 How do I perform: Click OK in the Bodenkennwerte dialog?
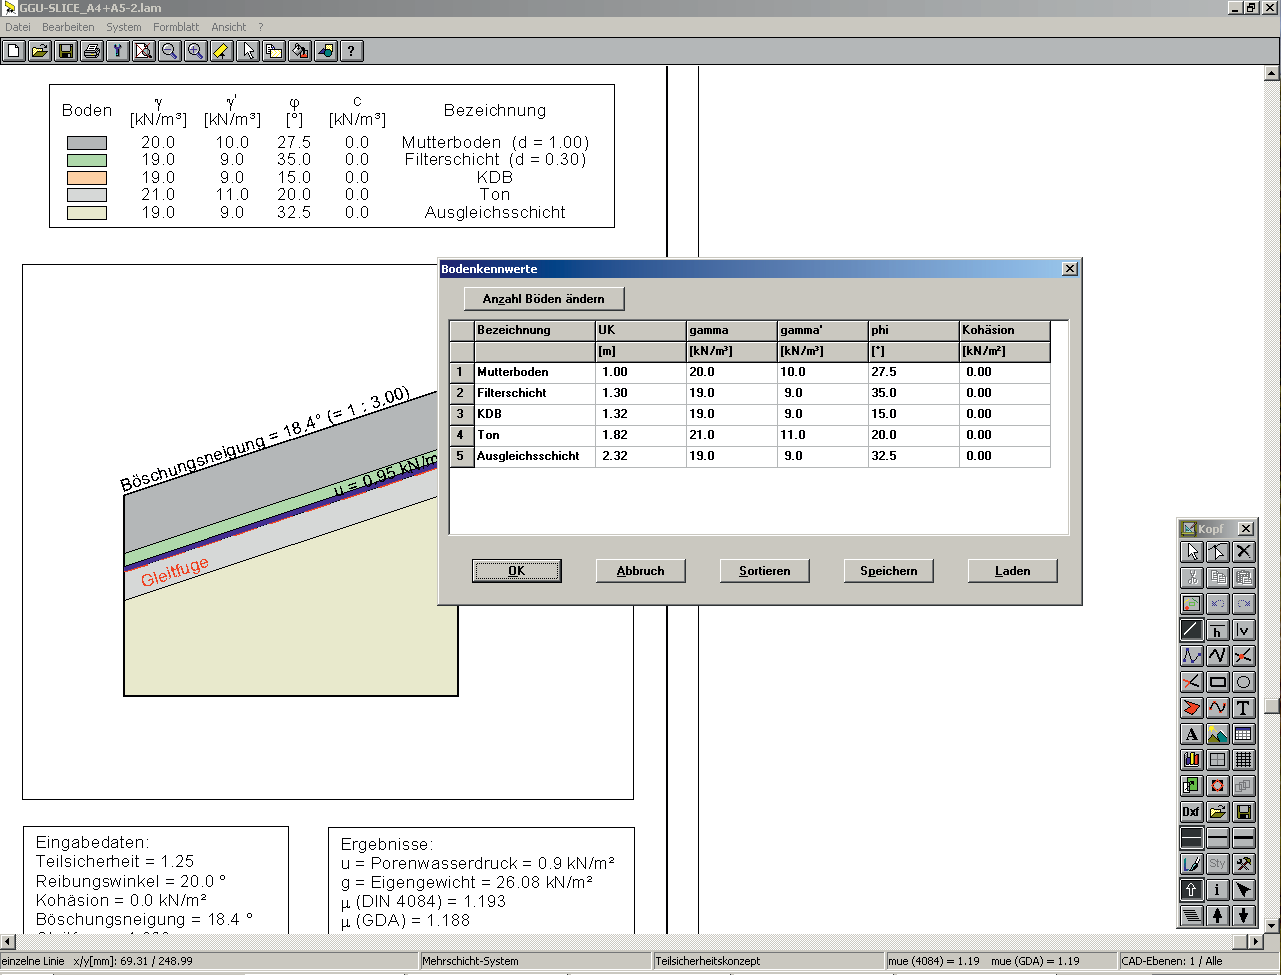tap(517, 571)
